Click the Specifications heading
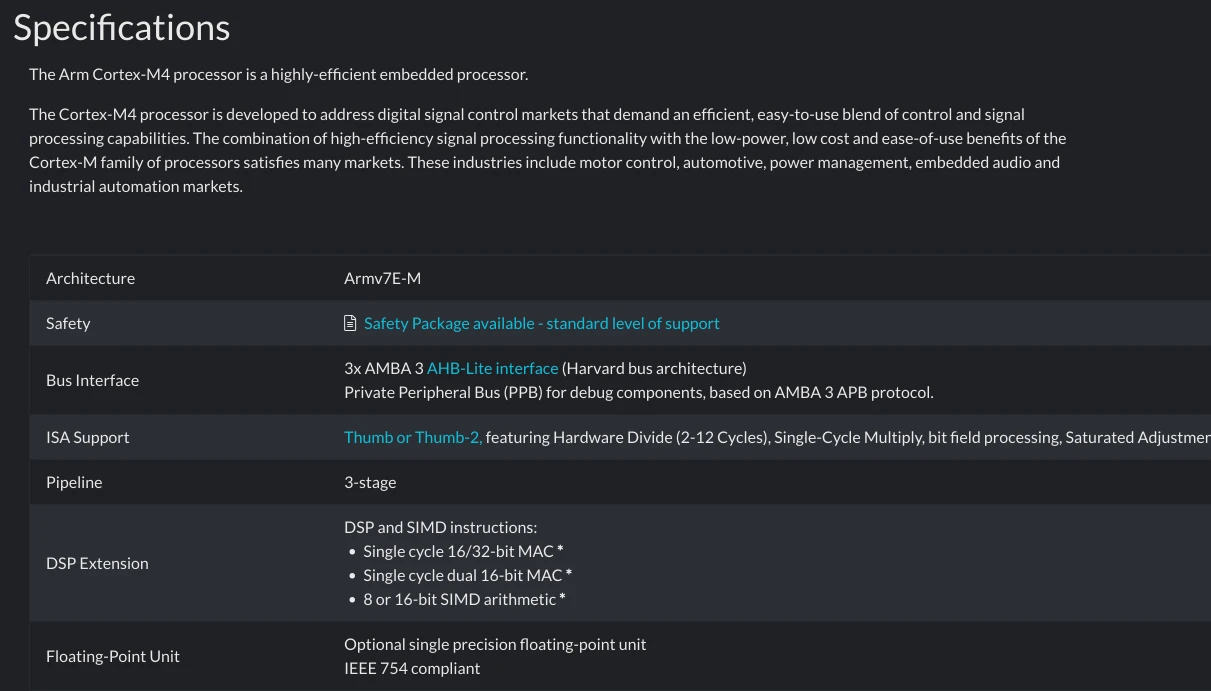 (122, 27)
